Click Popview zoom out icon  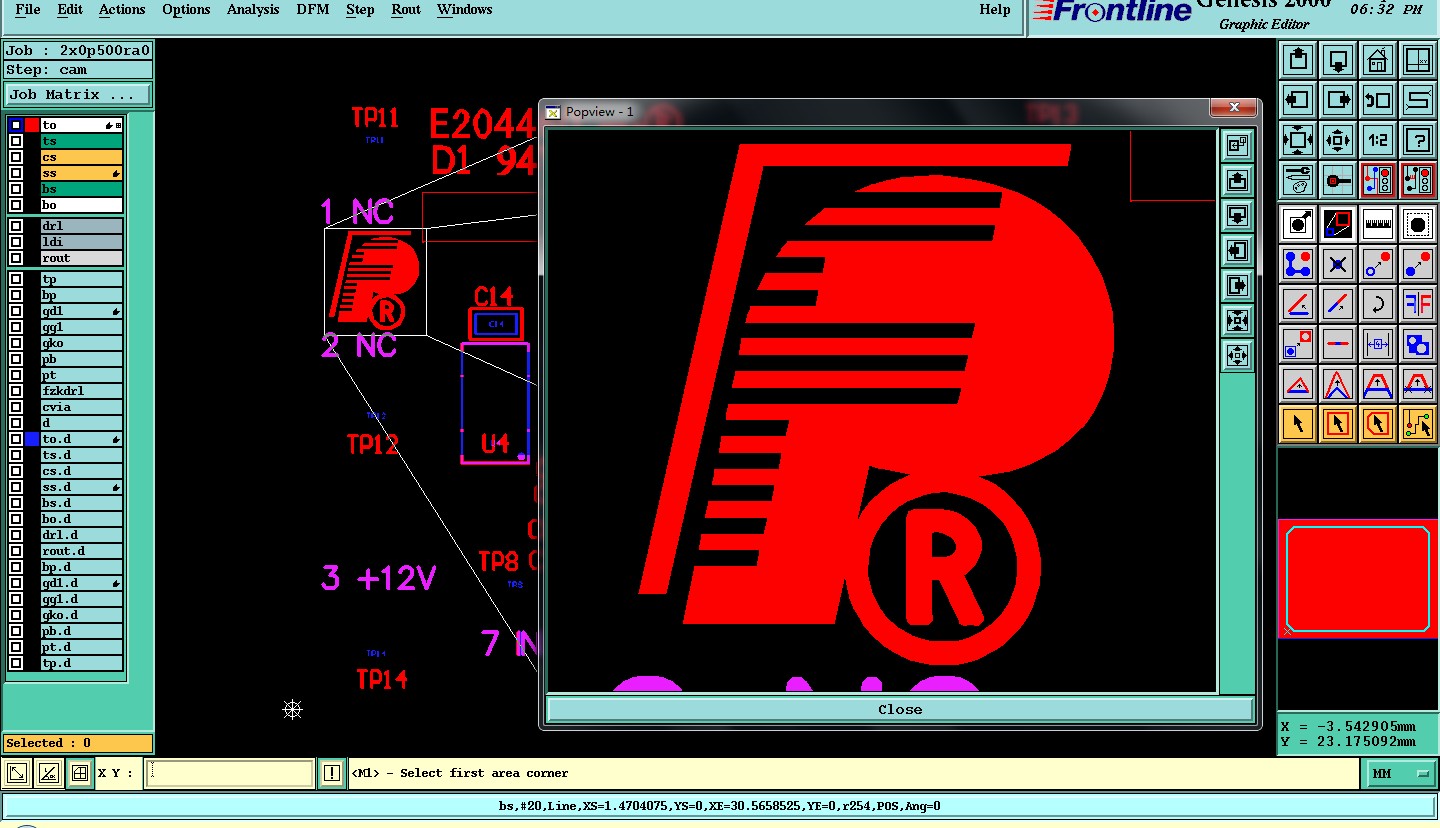coord(1237,356)
